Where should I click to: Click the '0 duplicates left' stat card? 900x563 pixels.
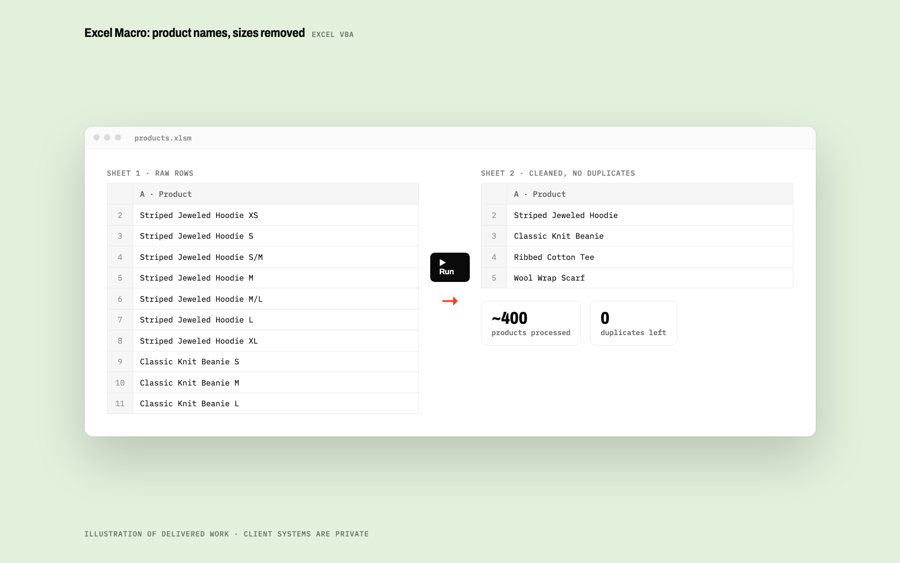(633, 323)
